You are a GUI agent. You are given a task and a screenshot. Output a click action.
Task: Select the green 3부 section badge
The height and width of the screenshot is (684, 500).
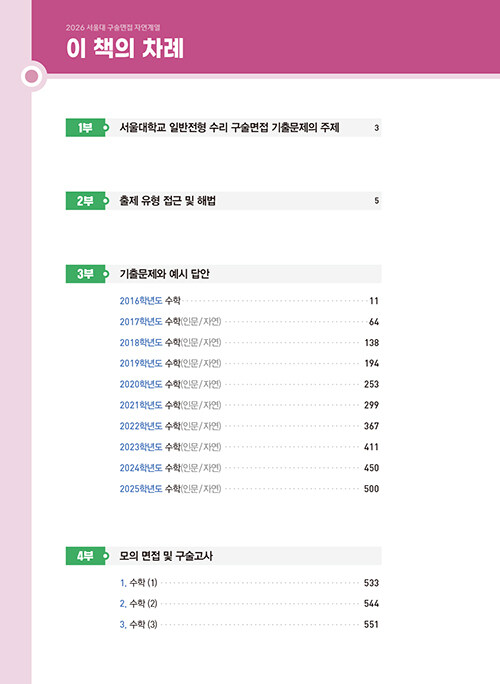tap(86, 274)
